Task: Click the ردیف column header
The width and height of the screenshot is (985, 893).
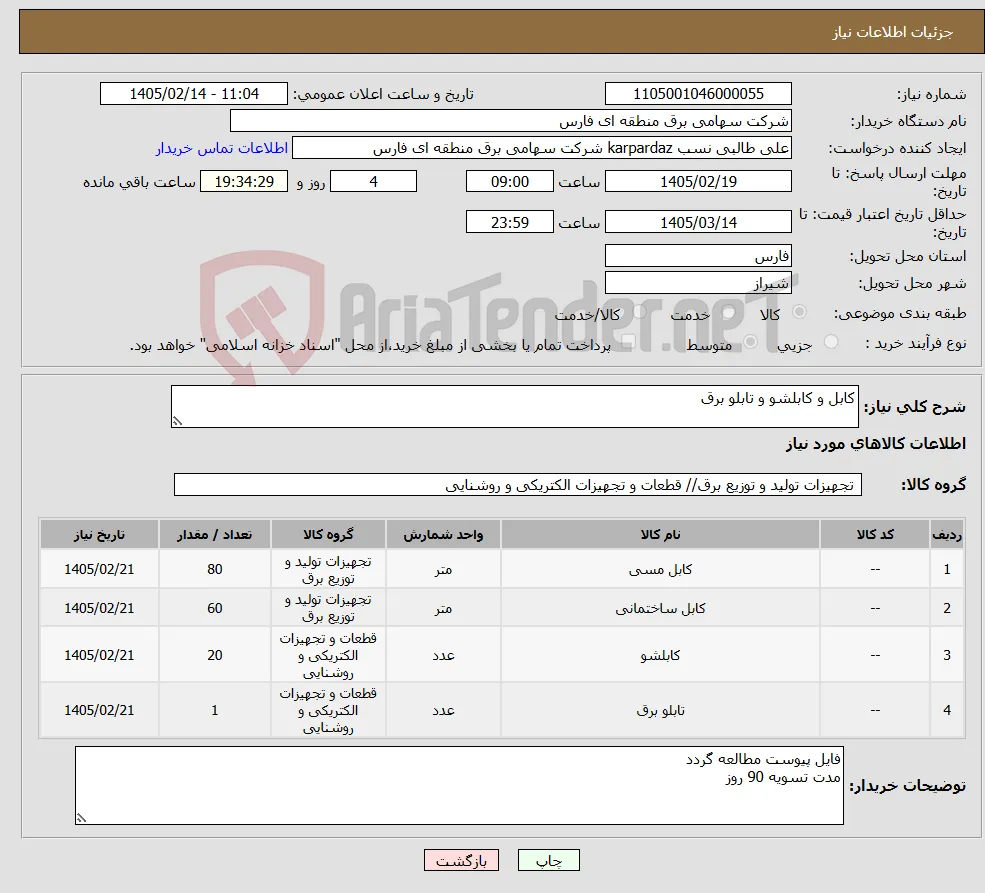Action: pos(947,534)
